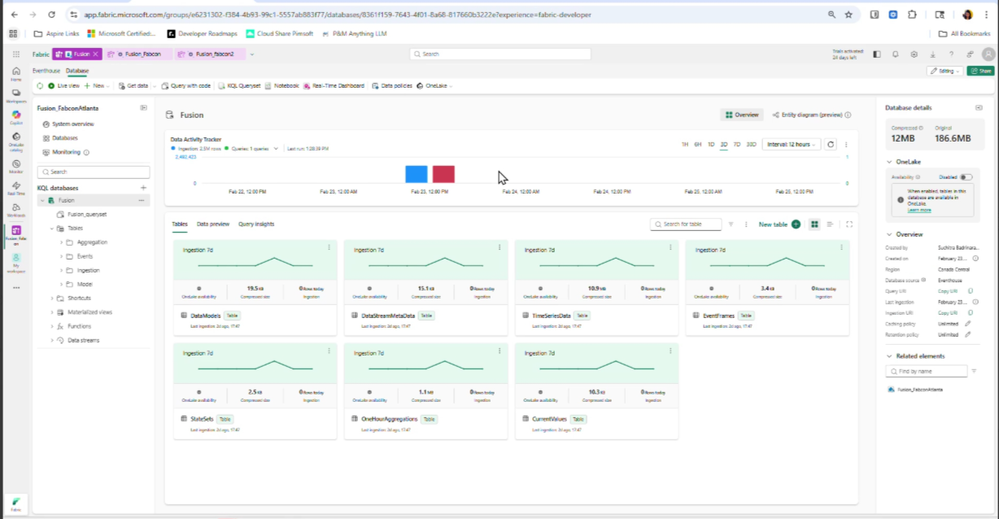The image size is (999, 519).
Task: Open the Editing mode dropdown
Action: pyautogui.click(x=944, y=71)
